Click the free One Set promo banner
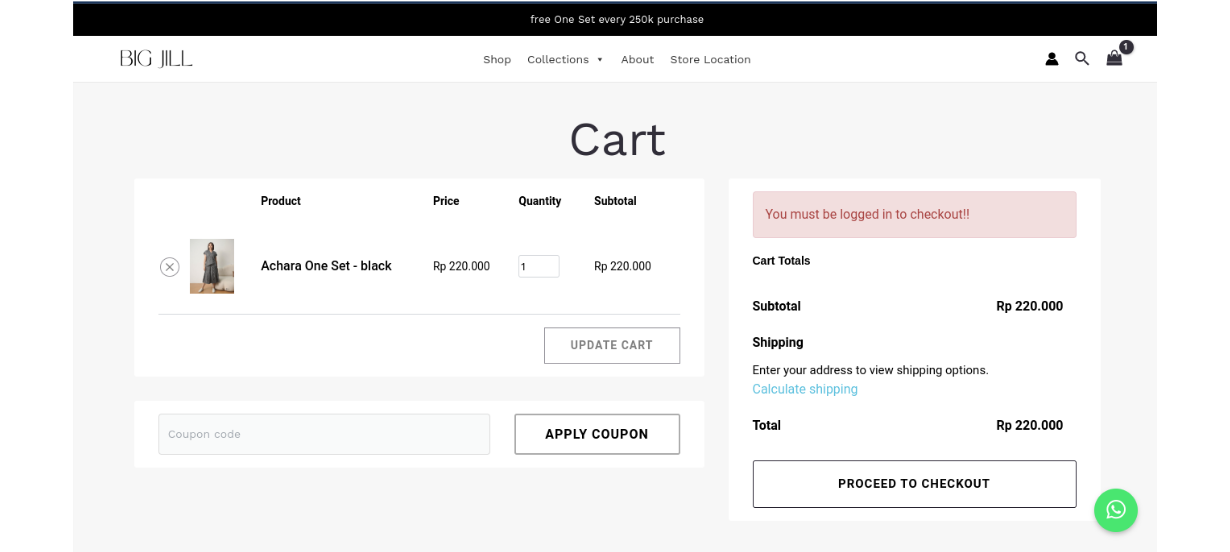The height and width of the screenshot is (552, 1230). 616,19
